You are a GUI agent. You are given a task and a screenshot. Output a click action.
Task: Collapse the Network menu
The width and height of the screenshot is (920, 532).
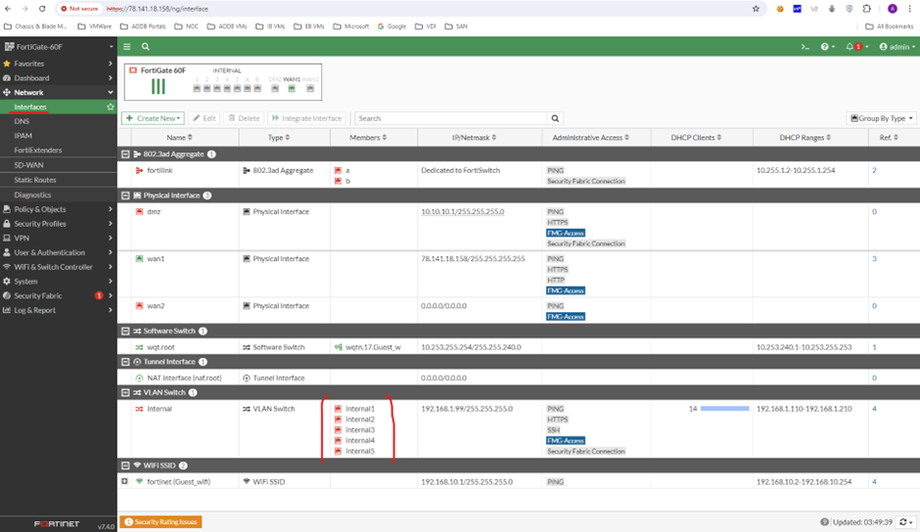pyautogui.click(x=58, y=93)
